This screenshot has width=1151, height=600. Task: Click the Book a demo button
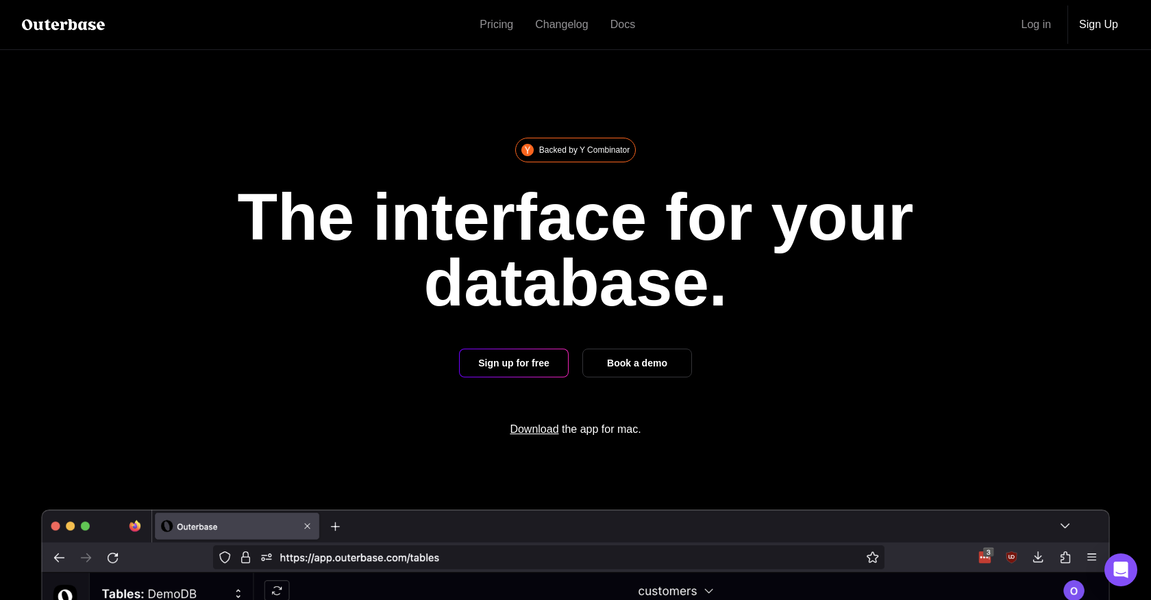pyautogui.click(x=637, y=363)
